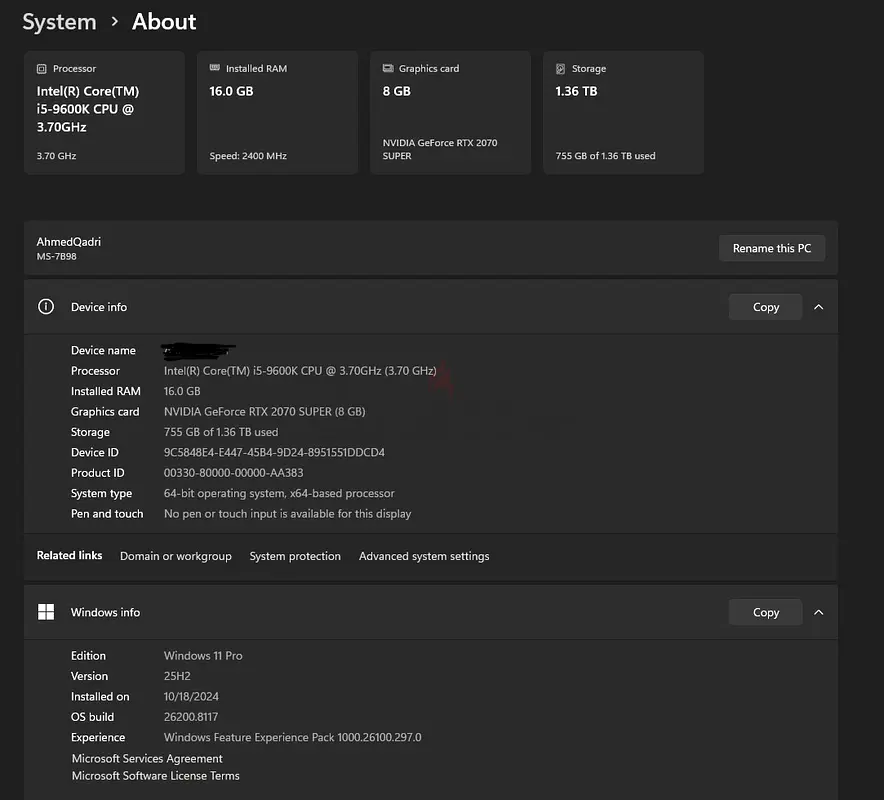Copy the Device info details

point(765,307)
